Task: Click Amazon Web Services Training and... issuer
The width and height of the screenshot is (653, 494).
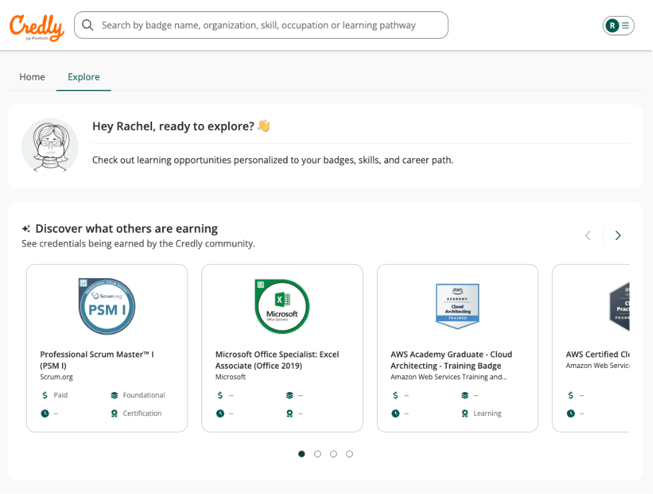Action: pos(449,377)
